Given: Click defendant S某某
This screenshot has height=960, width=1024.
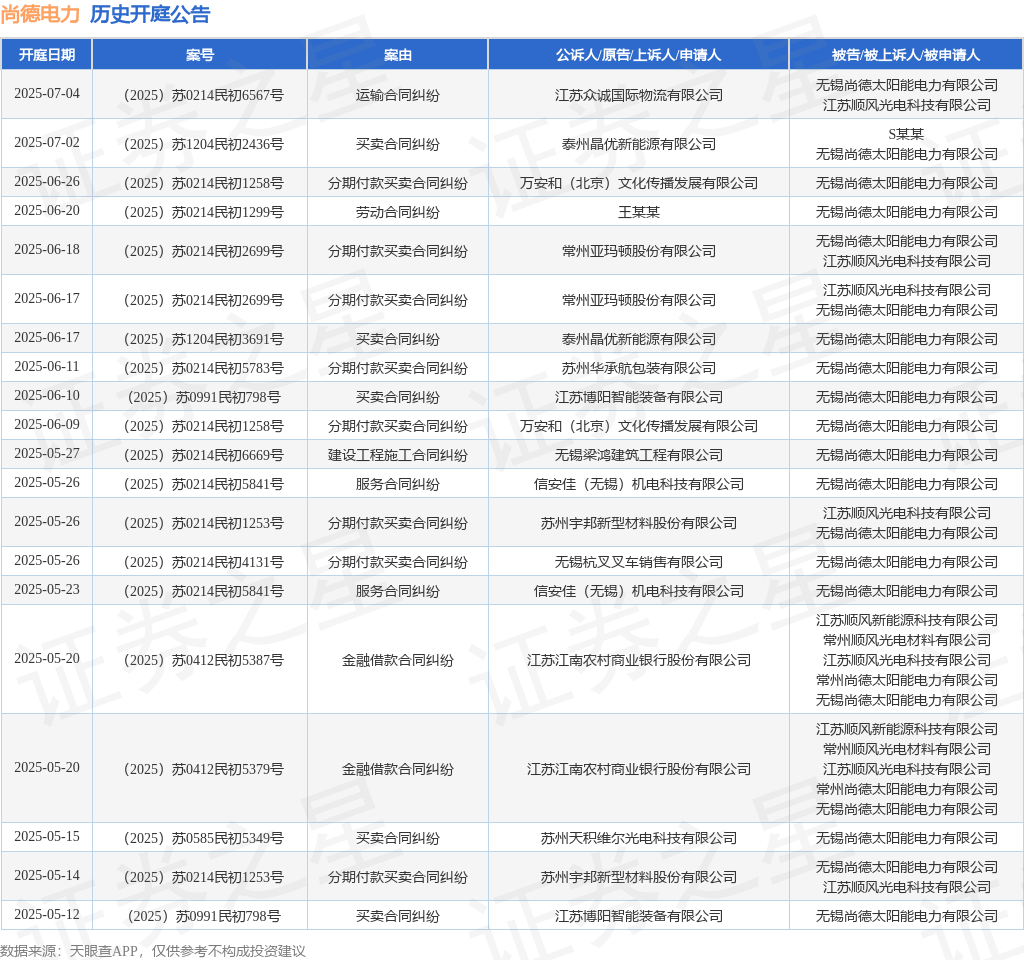Looking at the screenshot, I should (x=906, y=134).
